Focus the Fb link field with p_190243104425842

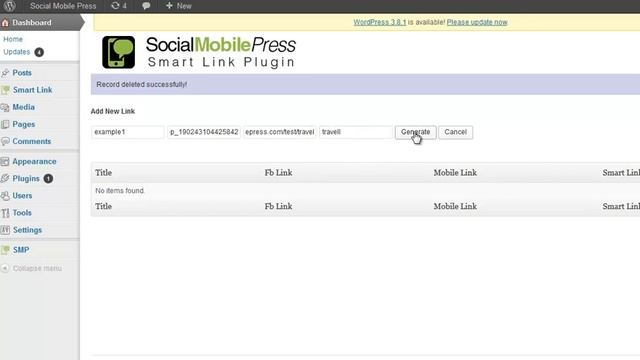(204, 132)
